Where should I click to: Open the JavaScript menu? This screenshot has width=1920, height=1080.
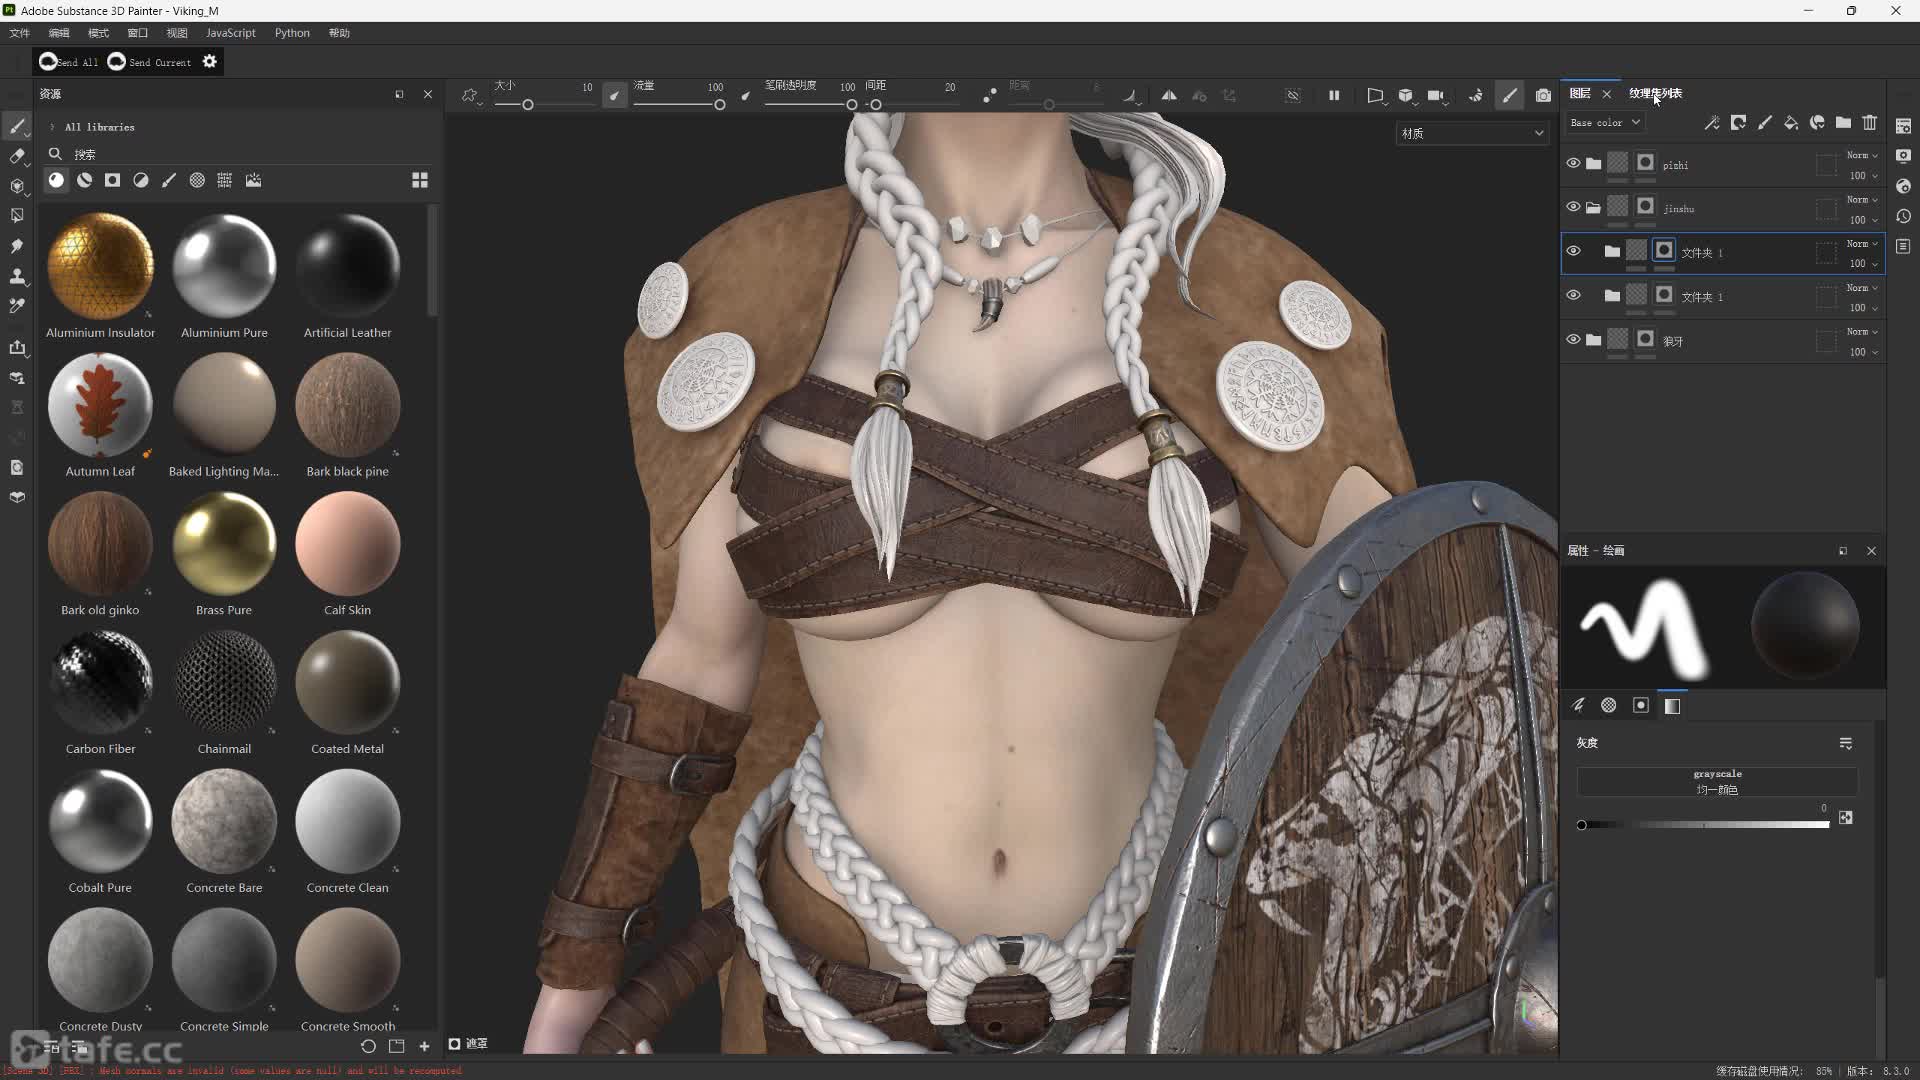point(231,33)
